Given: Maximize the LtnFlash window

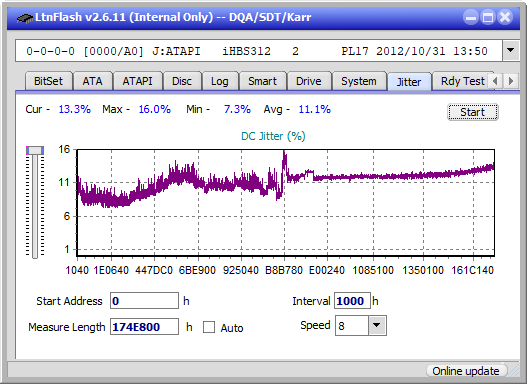Looking at the screenshot, I should tap(488, 17).
